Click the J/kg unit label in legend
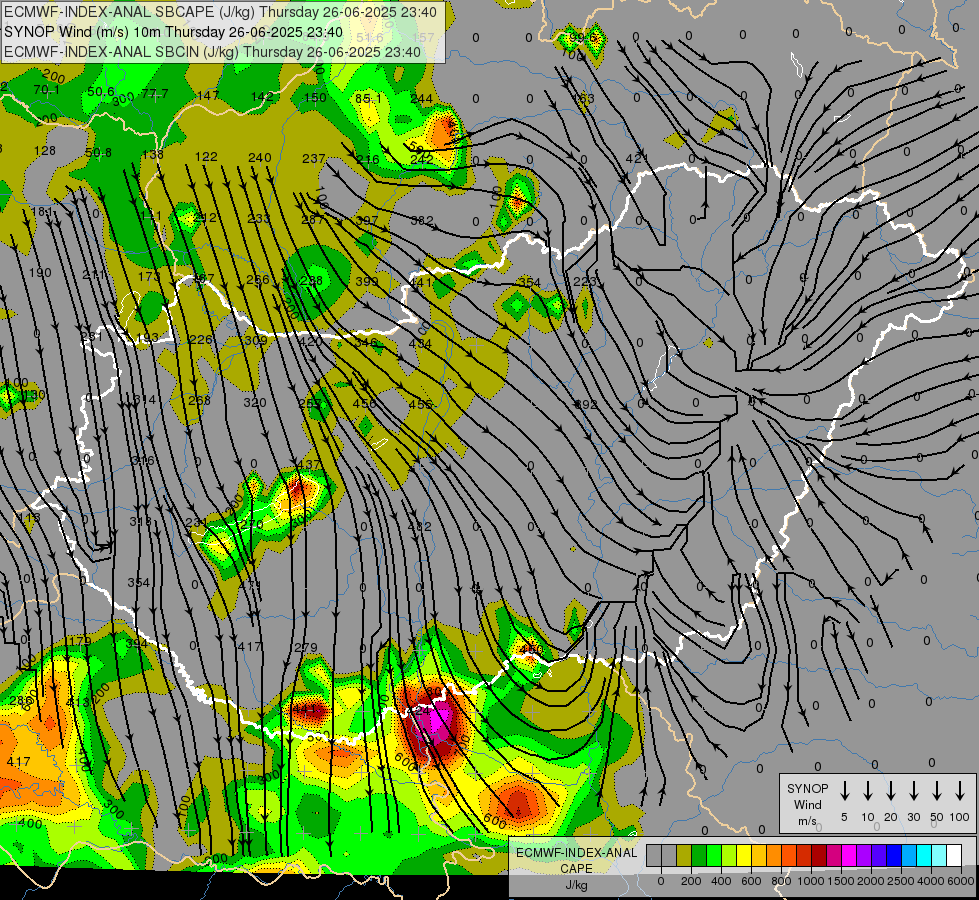The image size is (979, 900). 576,885
